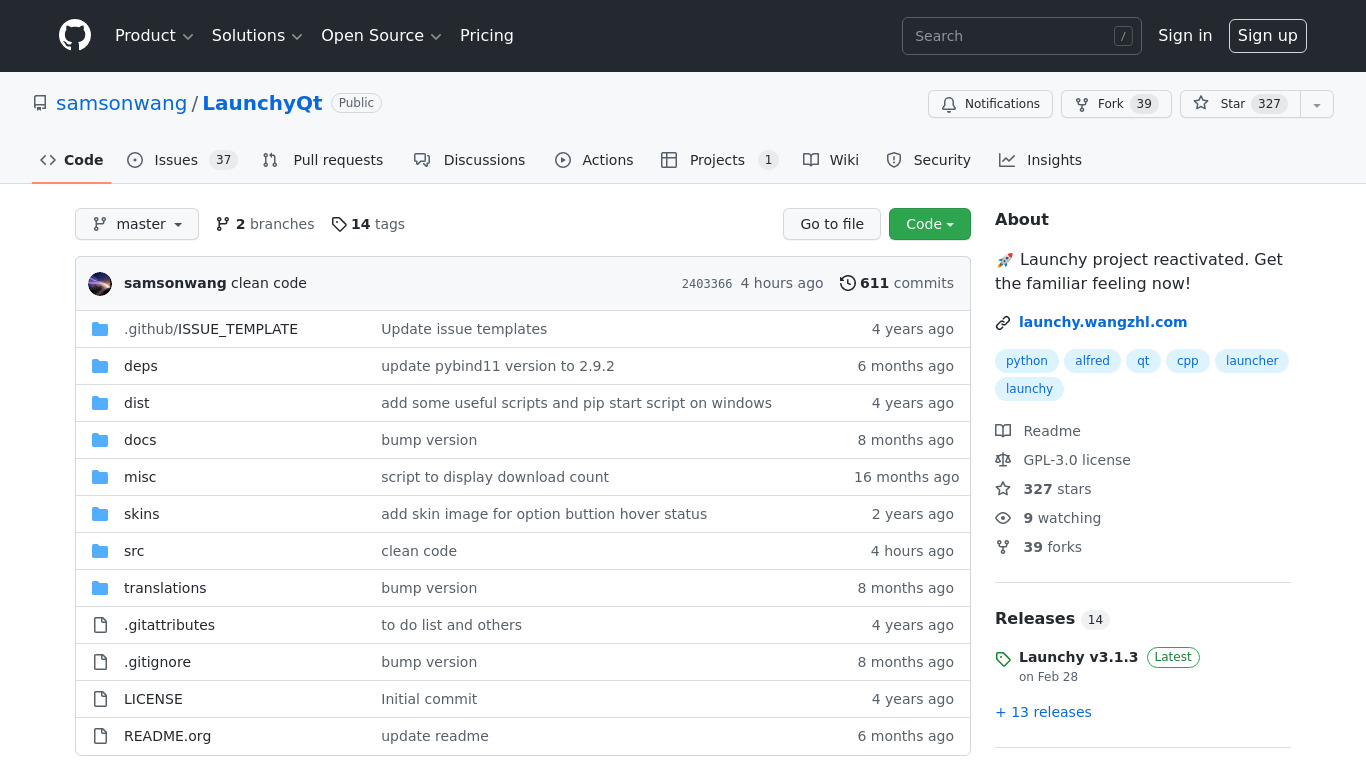Open the master branch dropdown
The height and width of the screenshot is (768, 1366).
click(x=137, y=224)
